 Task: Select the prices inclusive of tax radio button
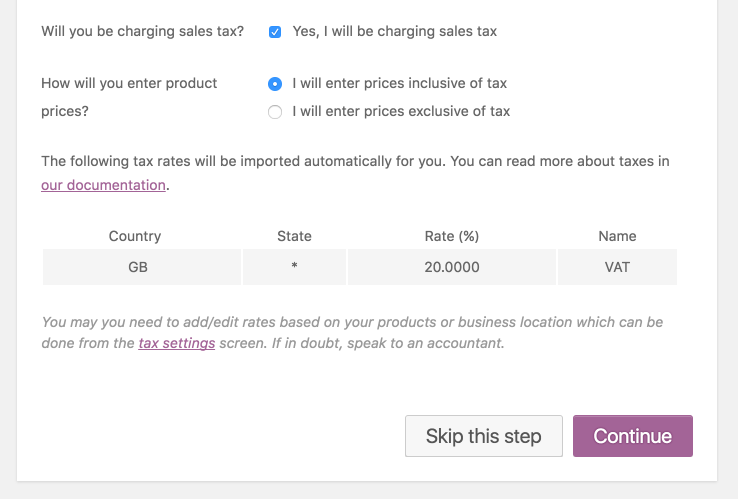coord(275,84)
